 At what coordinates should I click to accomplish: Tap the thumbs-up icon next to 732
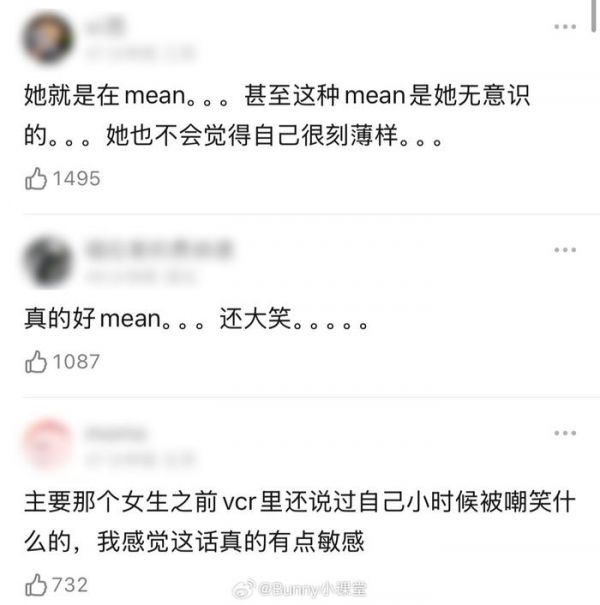point(36,585)
